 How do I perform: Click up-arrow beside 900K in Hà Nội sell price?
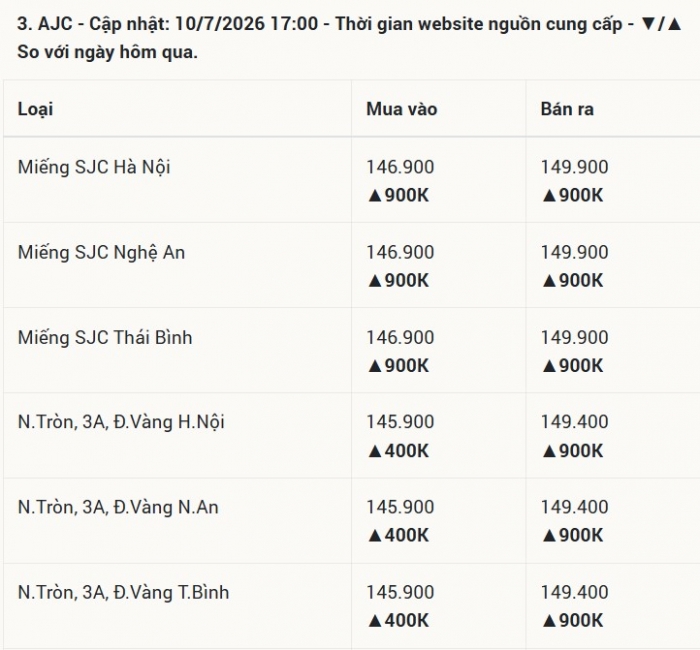coord(549,196)
